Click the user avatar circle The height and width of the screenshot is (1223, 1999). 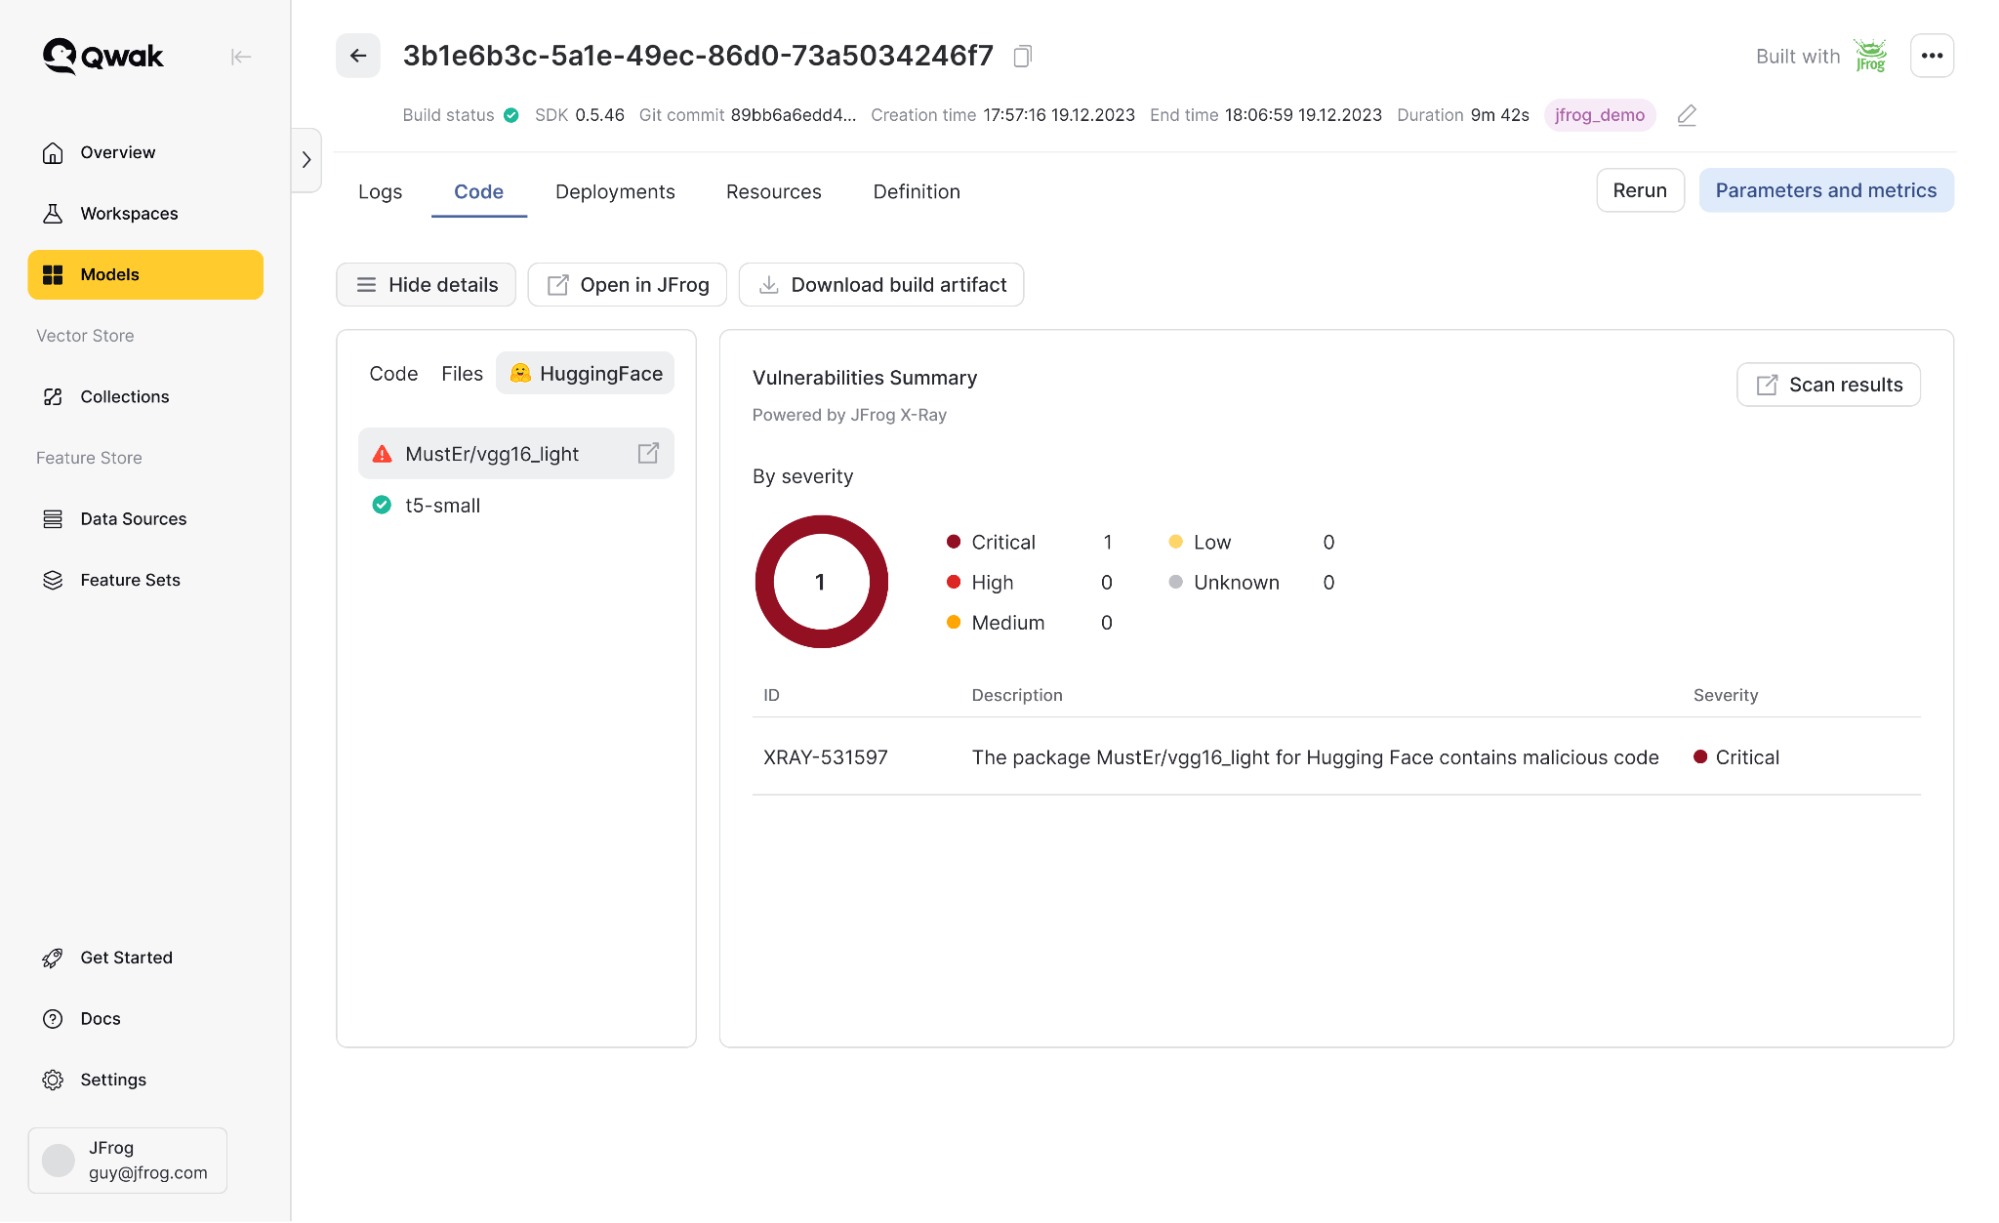58,1160
